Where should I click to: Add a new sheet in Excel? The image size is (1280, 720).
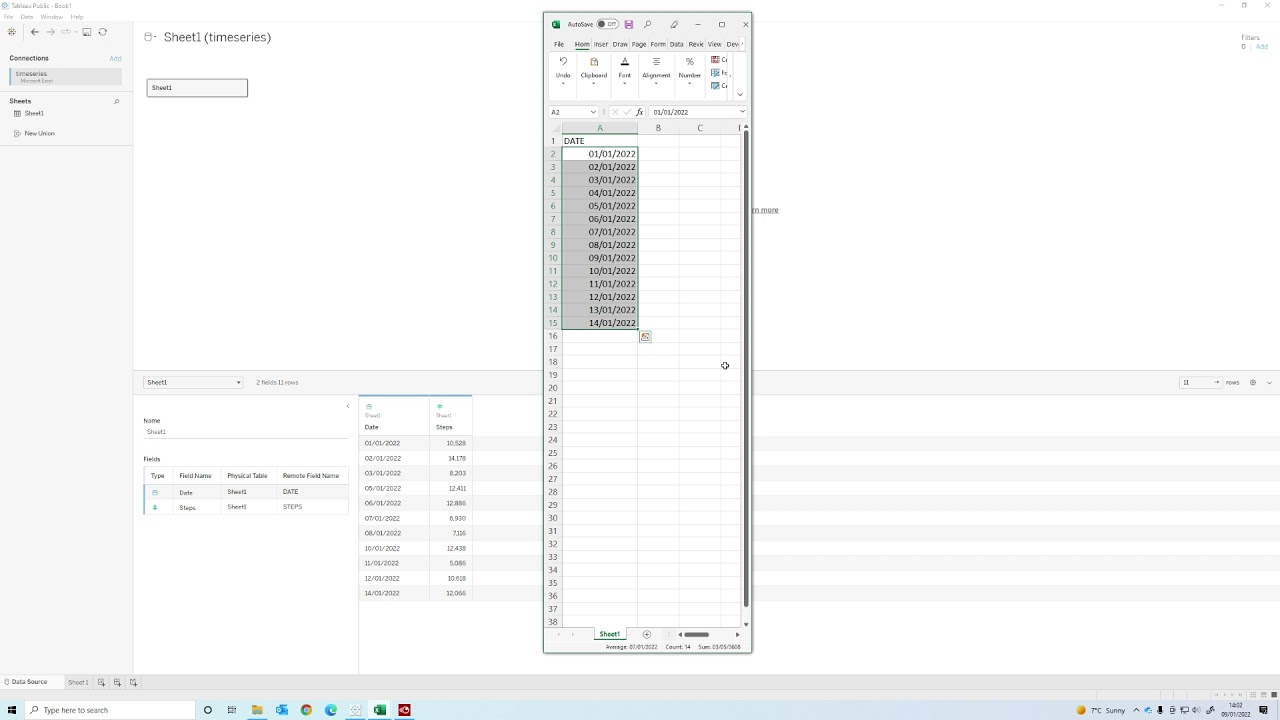[646, 634]
